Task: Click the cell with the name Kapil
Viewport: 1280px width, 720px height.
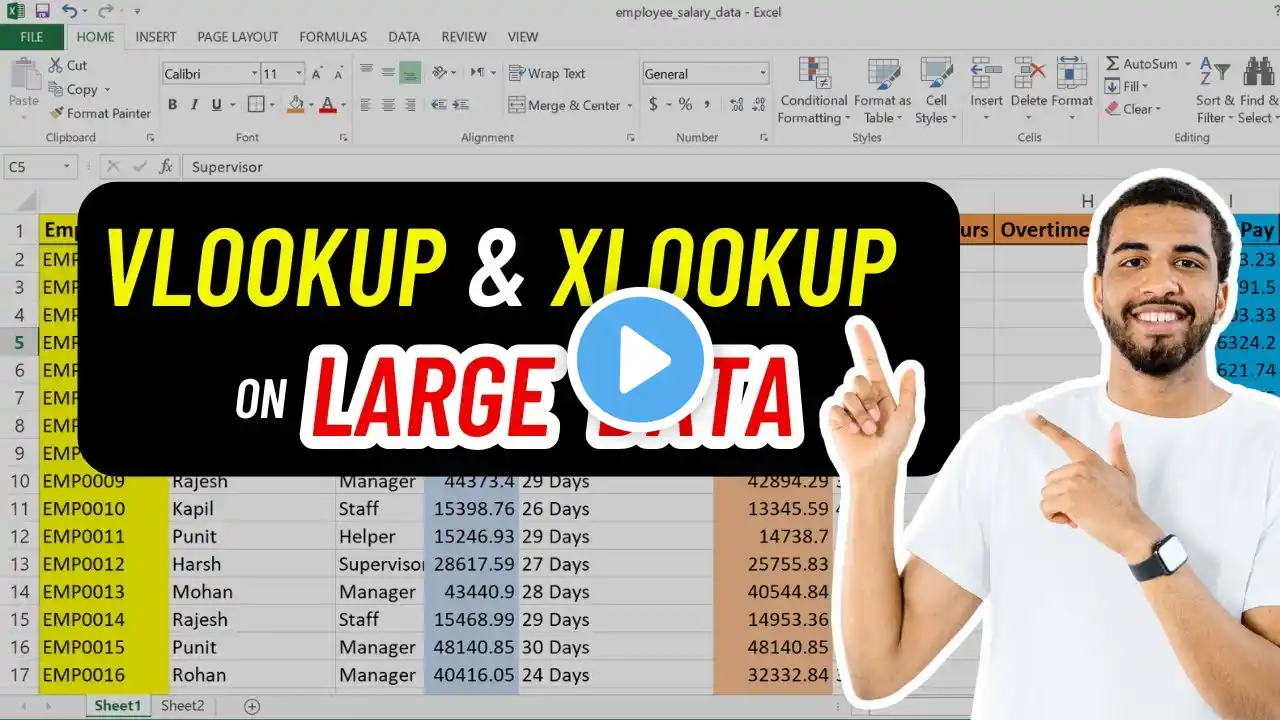Action: (x=252, y=509)
